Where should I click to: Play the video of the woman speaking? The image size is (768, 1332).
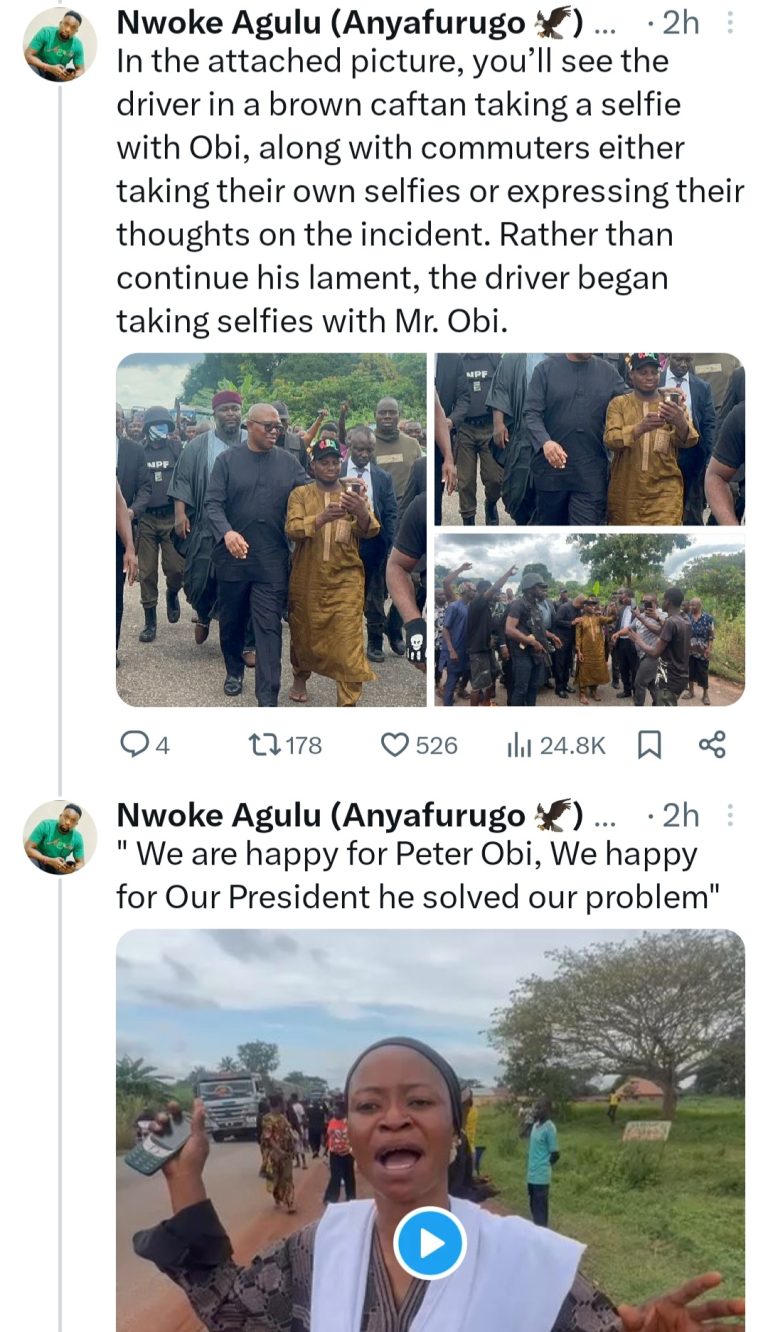(x=429, y=1243)
